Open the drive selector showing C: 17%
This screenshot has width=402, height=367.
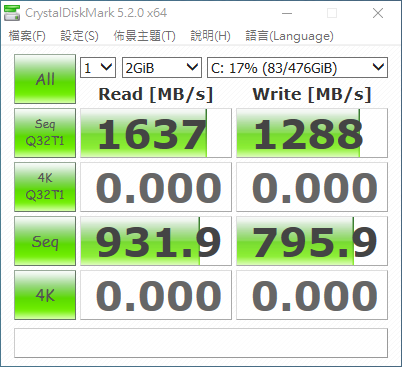(297, 68)
